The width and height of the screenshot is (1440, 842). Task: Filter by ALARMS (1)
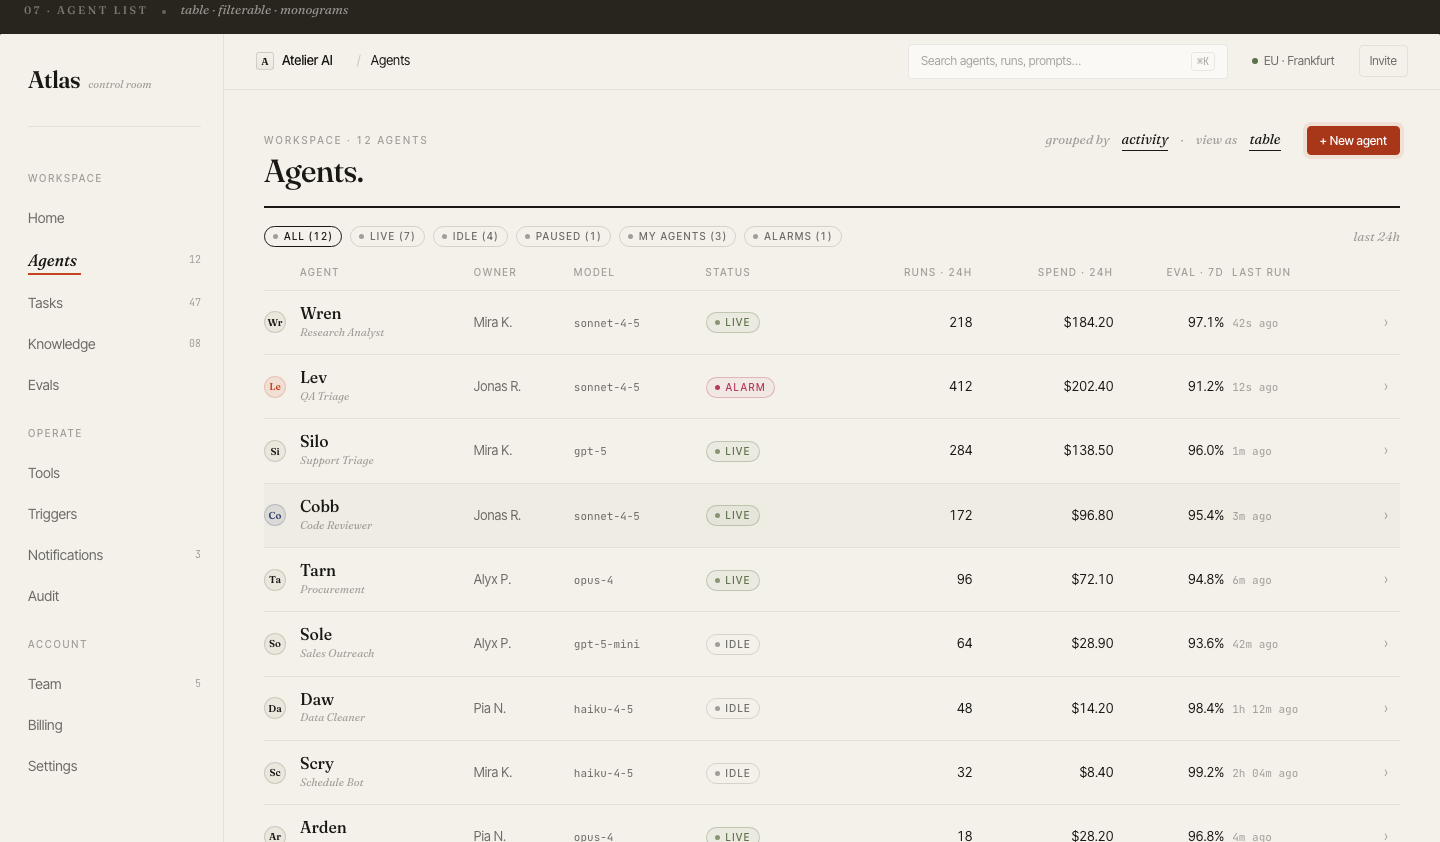click(x=793, y=236)
